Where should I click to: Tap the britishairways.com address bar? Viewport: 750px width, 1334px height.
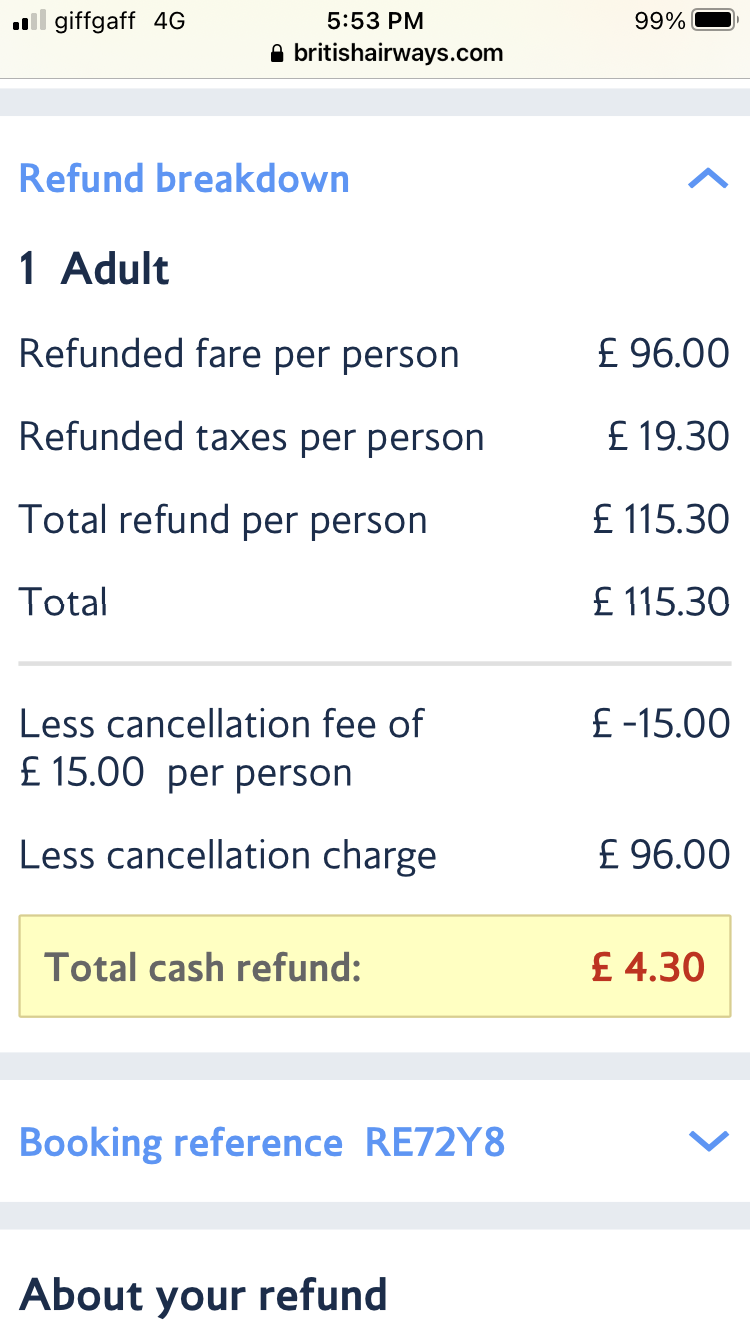pos(386,53)
